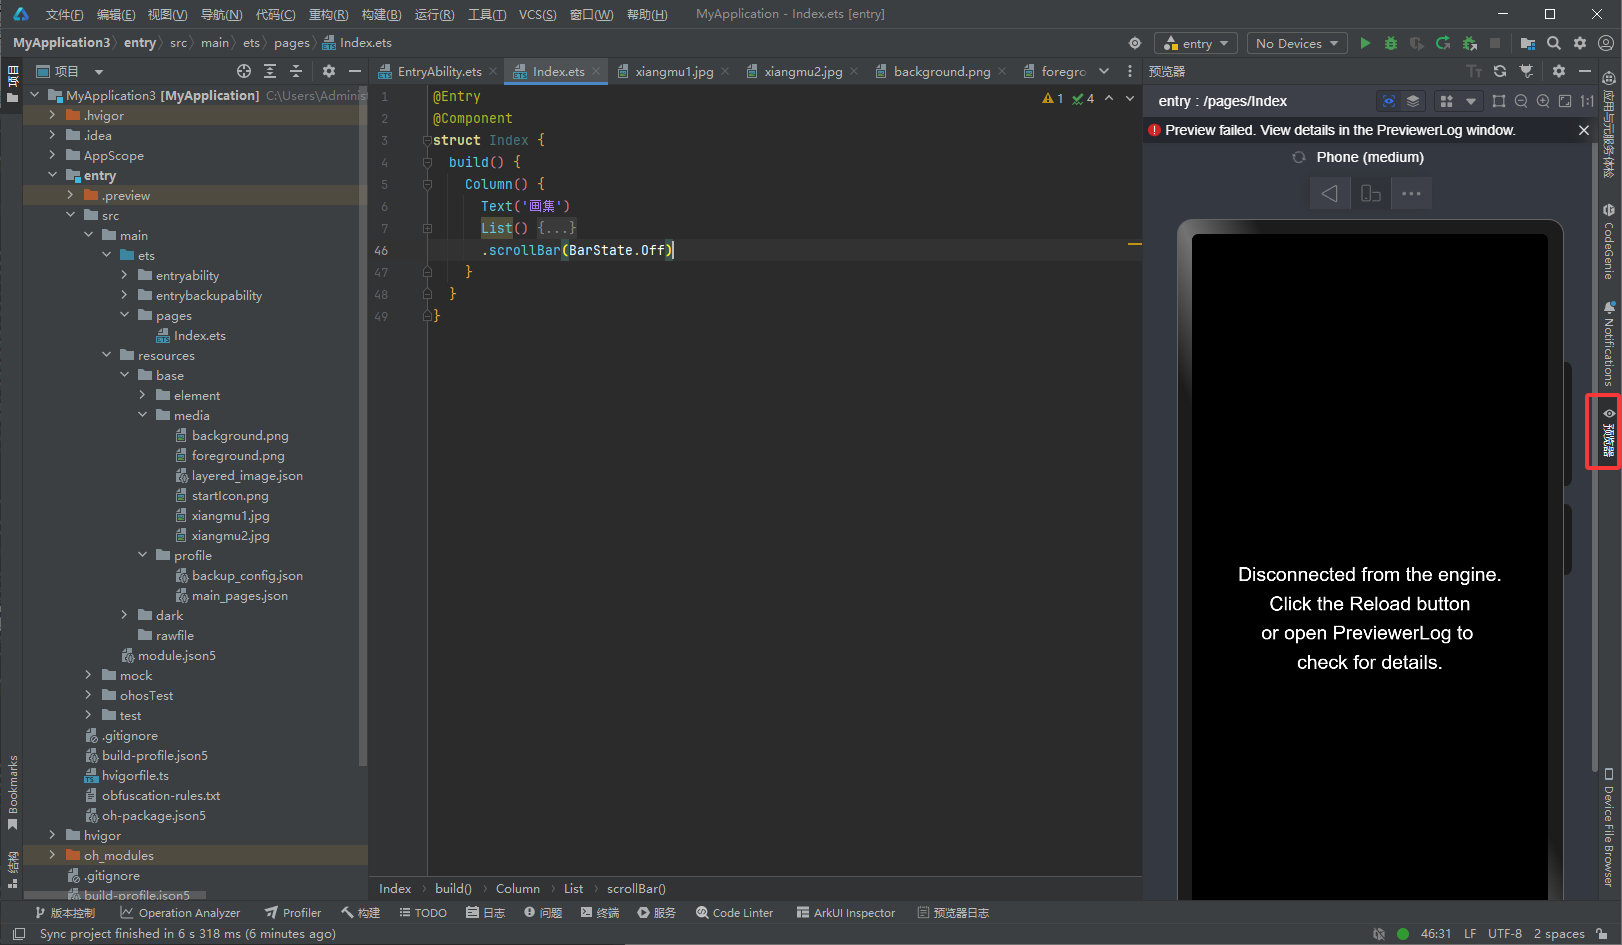
Task: Expand the .hvigor folder
Action: point(52,115)
